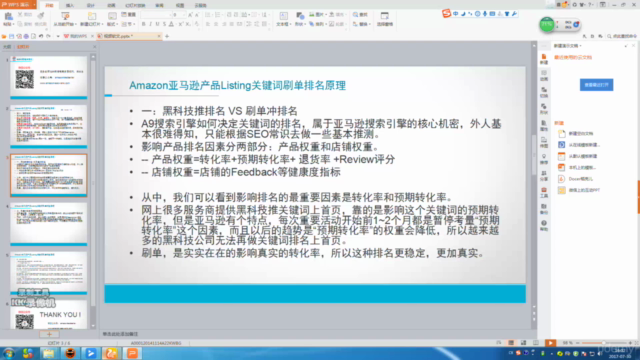
Task: Click the green 71% accelerator ball
Action: (547, 24)
